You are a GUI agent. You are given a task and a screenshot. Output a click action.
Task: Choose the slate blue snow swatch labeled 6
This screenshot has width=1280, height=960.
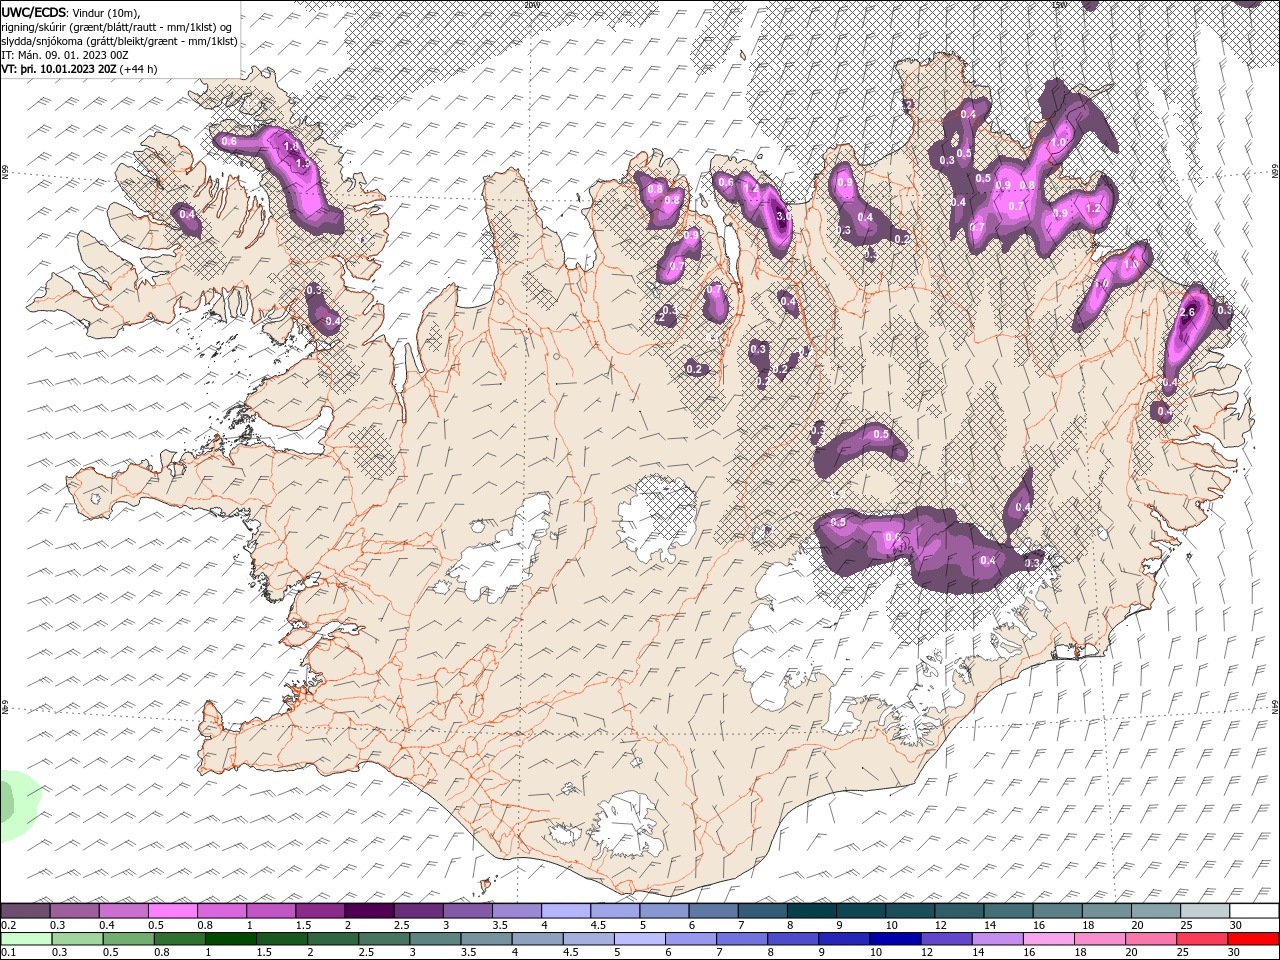coord(714,911)
